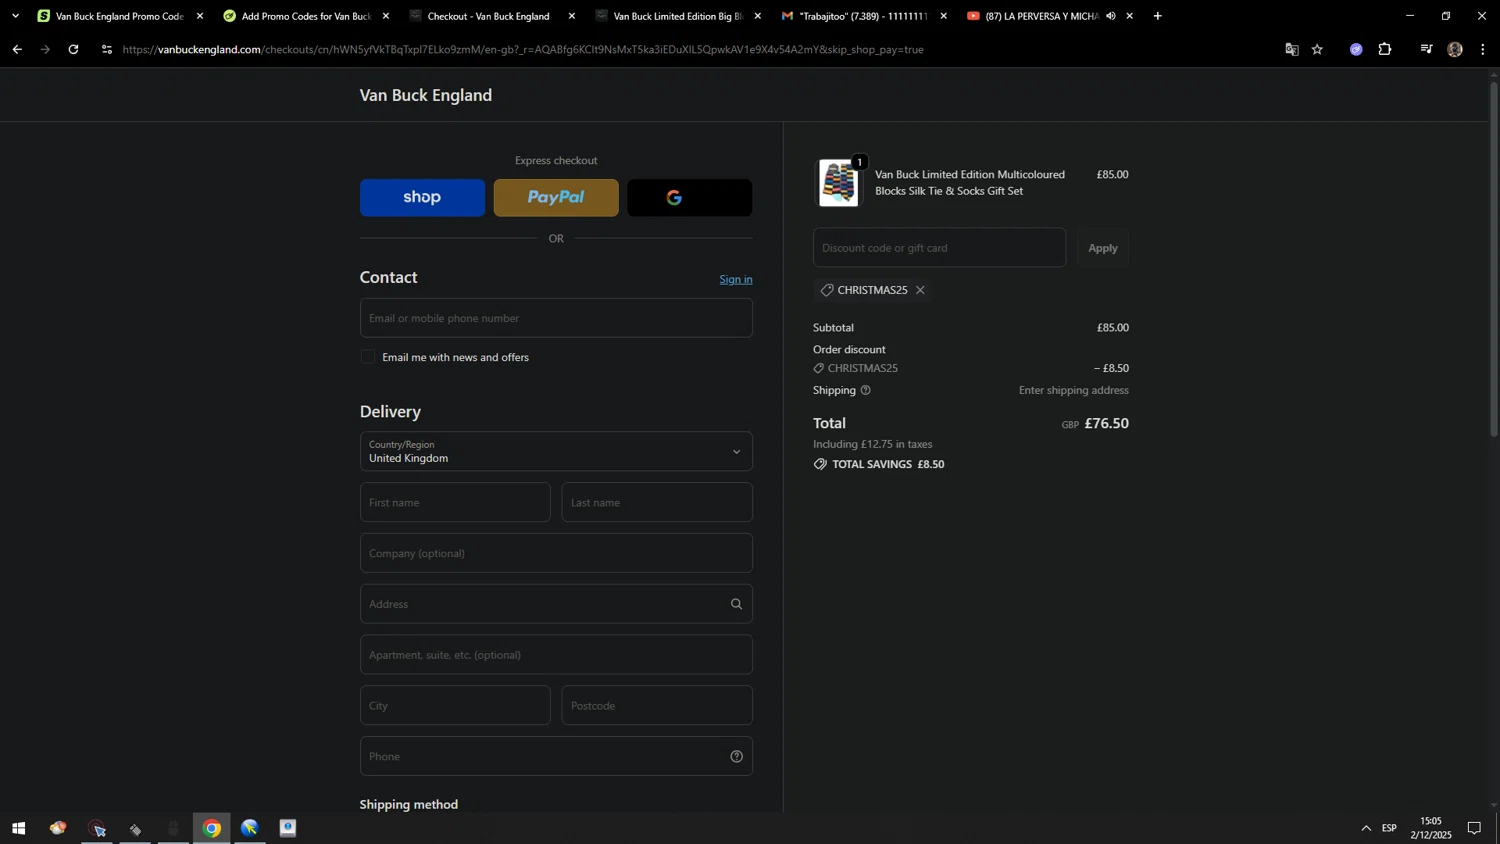Focus the Postcode field

click(657, 706)
